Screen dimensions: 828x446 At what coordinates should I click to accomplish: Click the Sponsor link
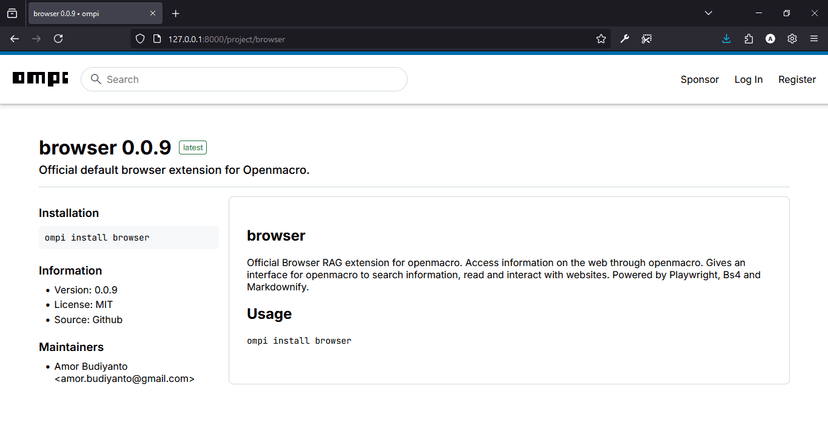[x=699, y=80]
